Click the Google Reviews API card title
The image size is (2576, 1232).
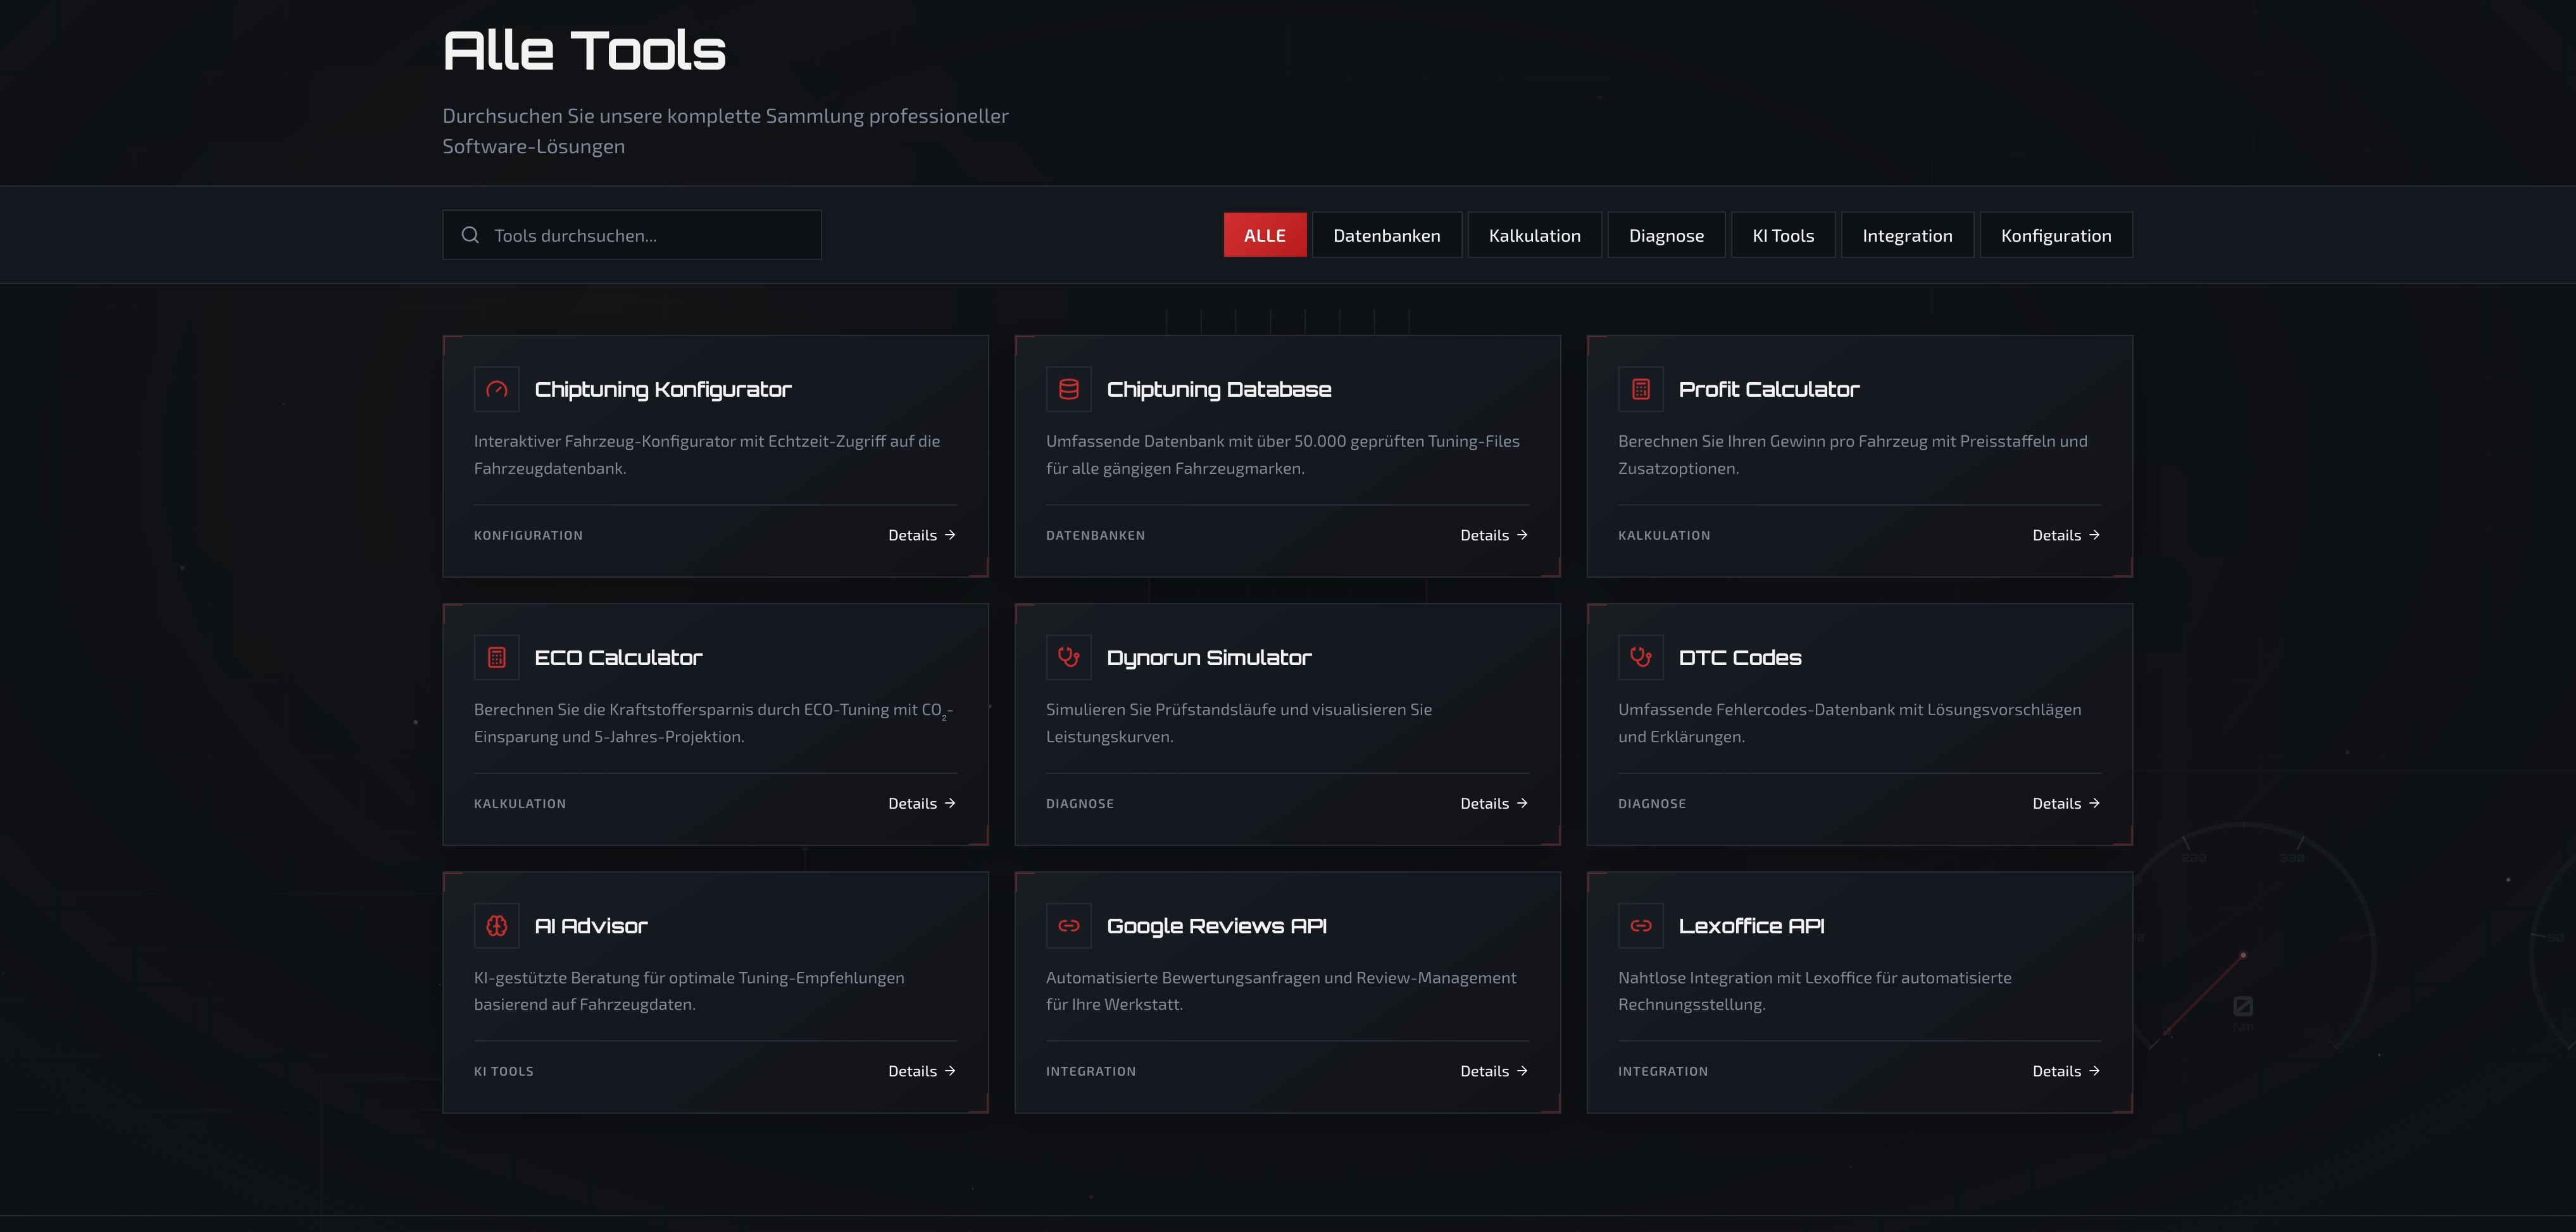coord(1217,927)
